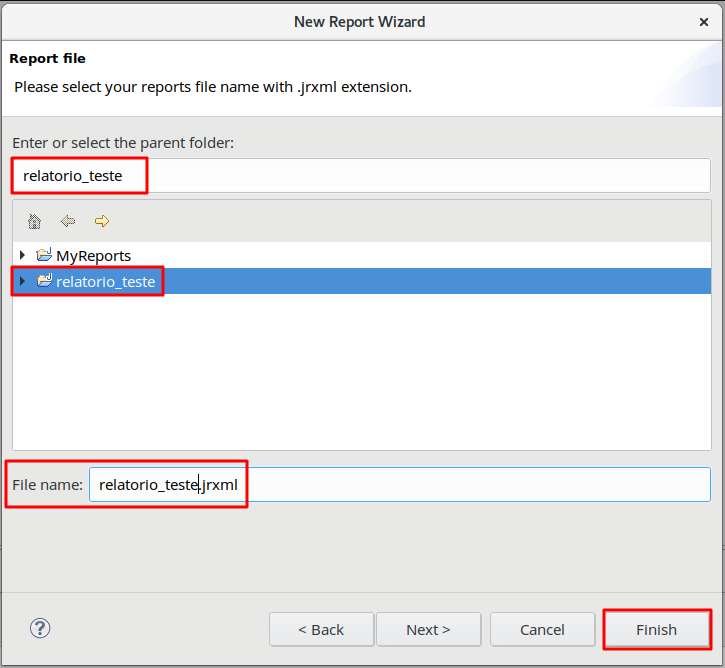Close the New Report Wizard dialog
The image size is (725, 668).
point(704,21)
